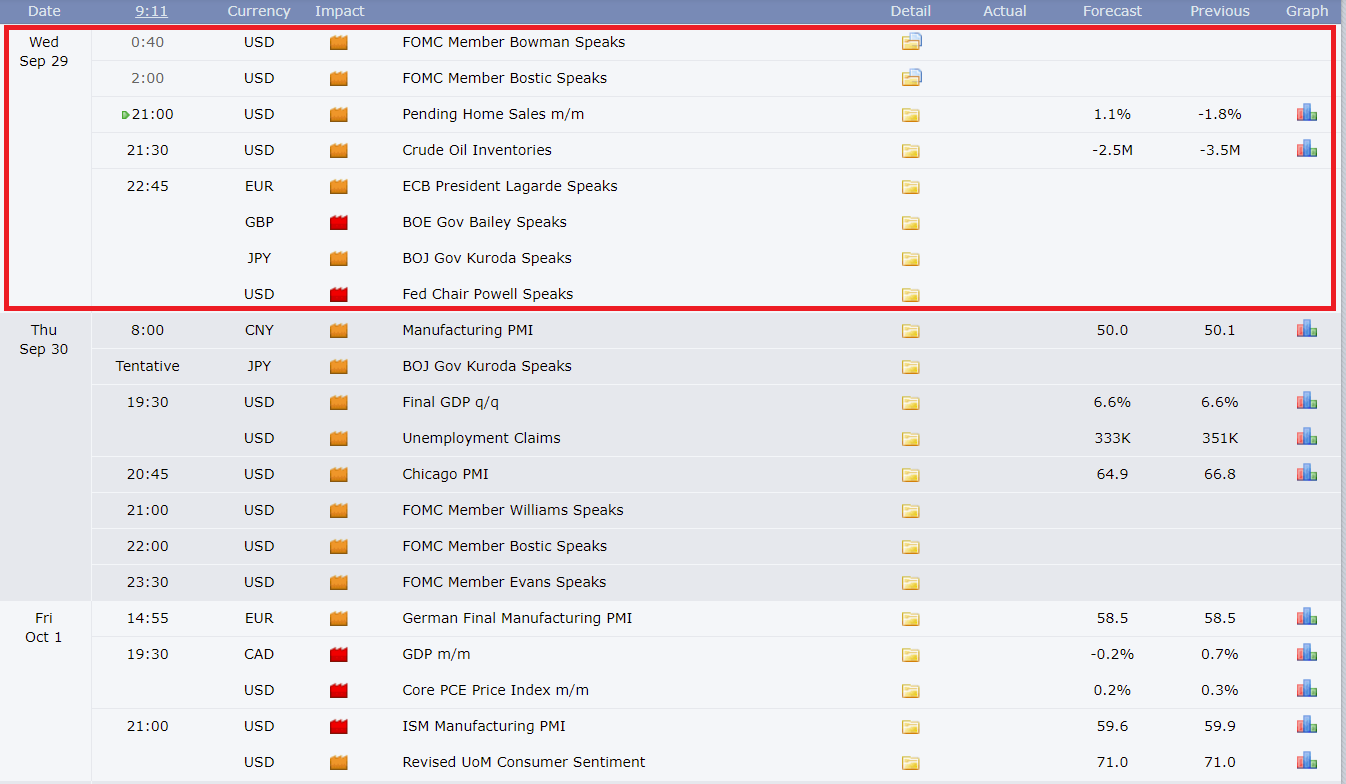
Task: Click GBP currency for BOE Gov Bailey
Action: click(259, 222)
